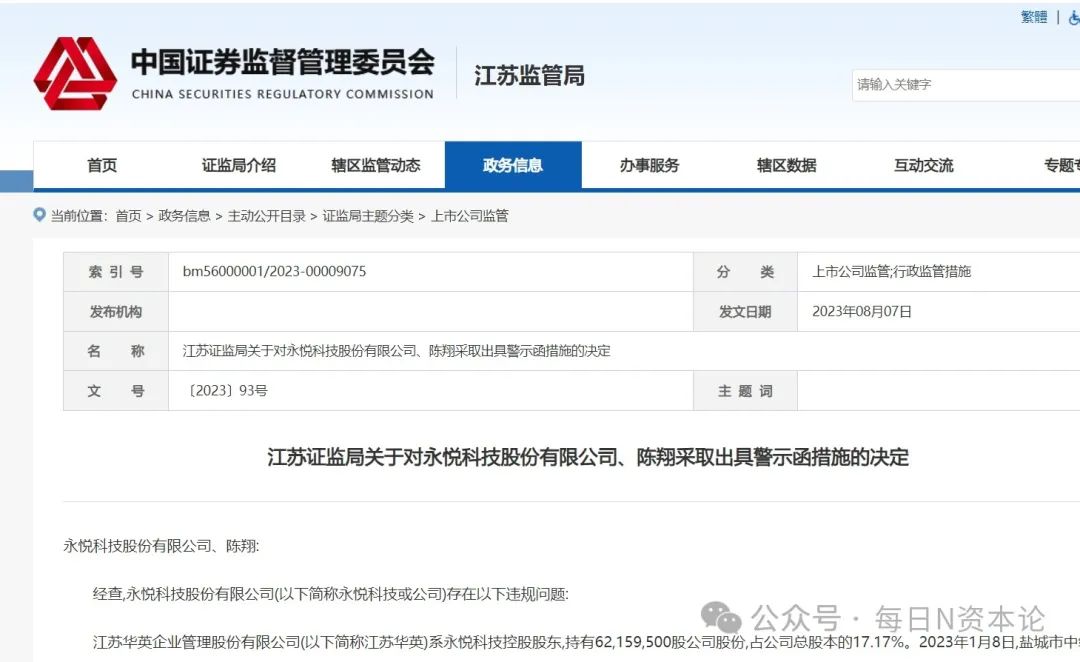Click document number 〔2023〕93号
The height and width of the screenshot is (662, 1080).
point(225,391)
